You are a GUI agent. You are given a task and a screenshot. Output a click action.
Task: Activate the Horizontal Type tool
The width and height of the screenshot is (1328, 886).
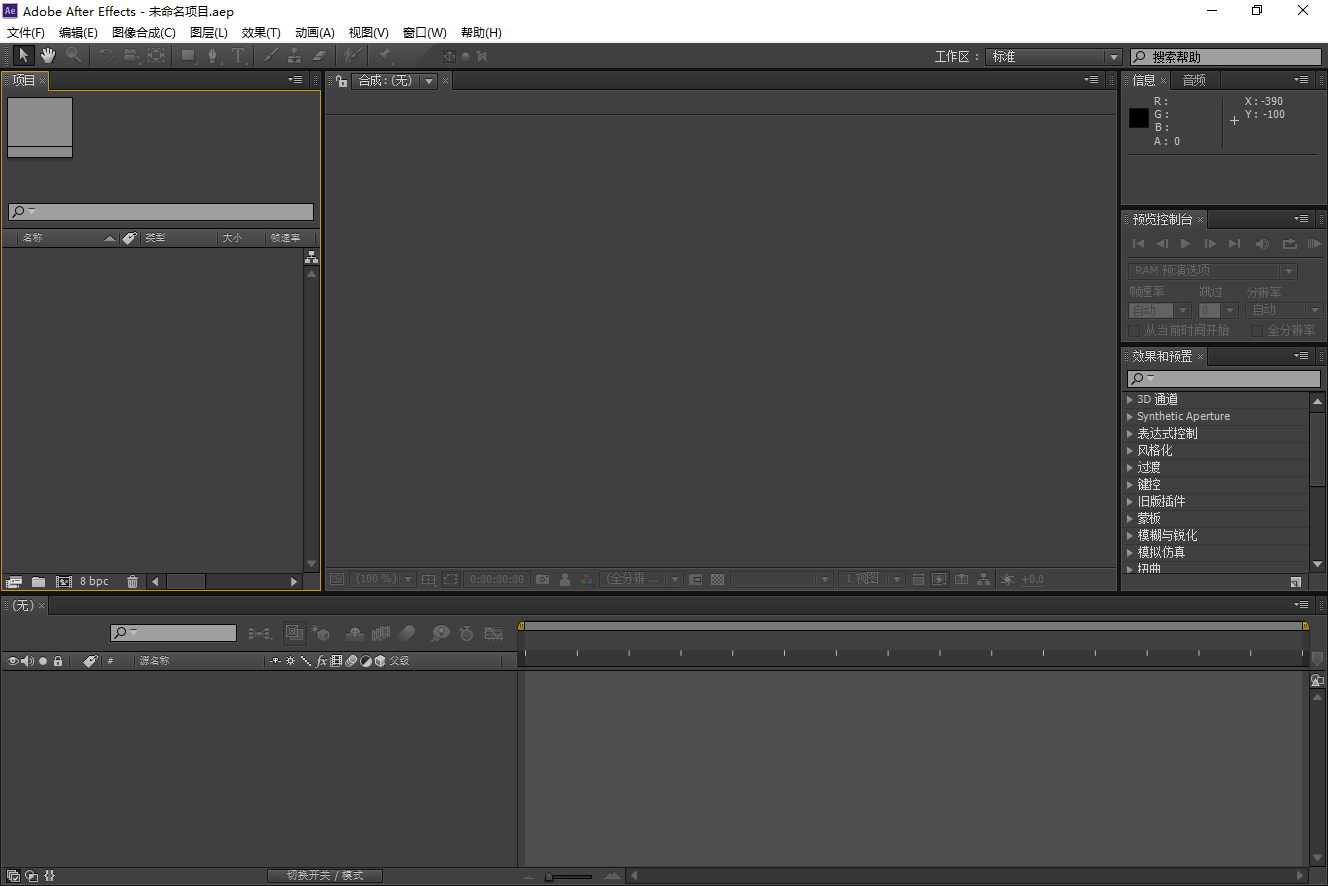click(x=238, y=56)
